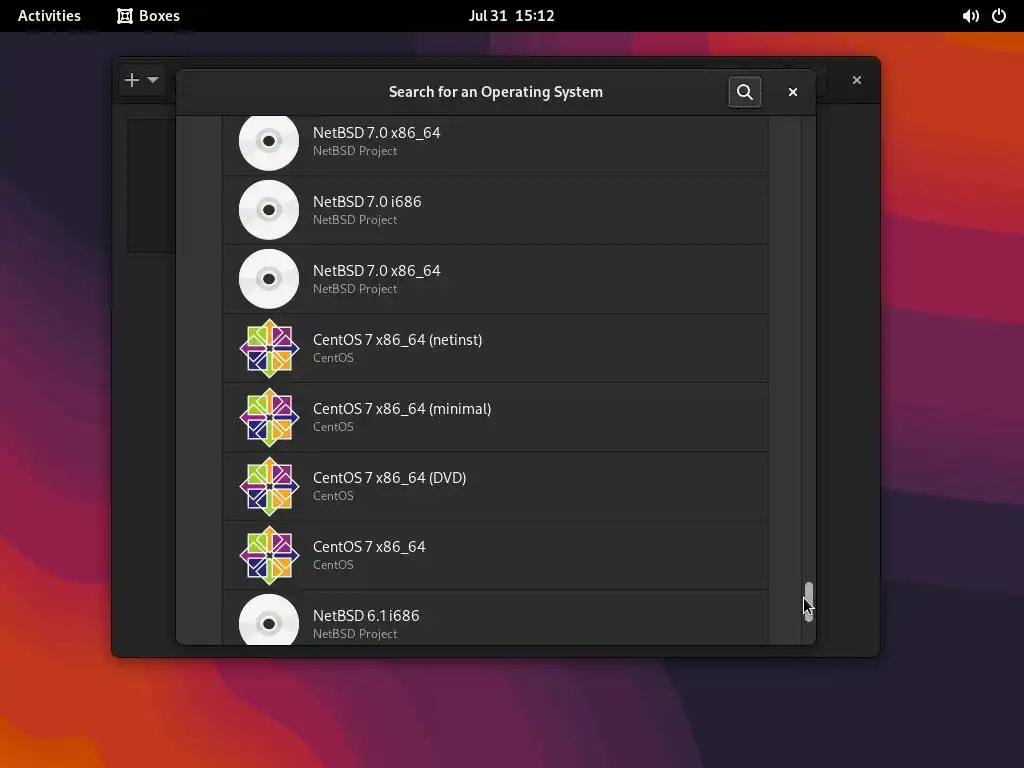Pick NetBSD 7.0 x86_64 directly above CentOS netinst

point(496,280)
